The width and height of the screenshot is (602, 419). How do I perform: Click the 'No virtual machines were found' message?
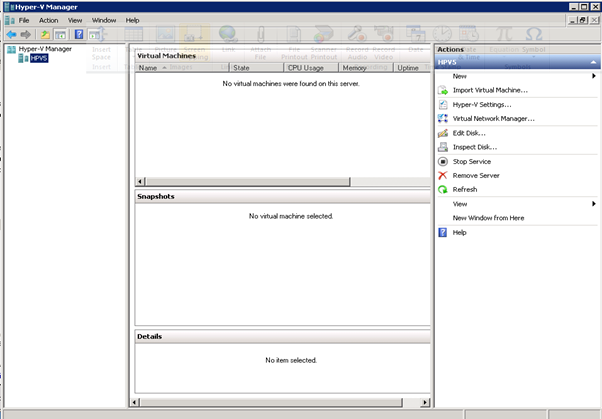click(291, 84)
